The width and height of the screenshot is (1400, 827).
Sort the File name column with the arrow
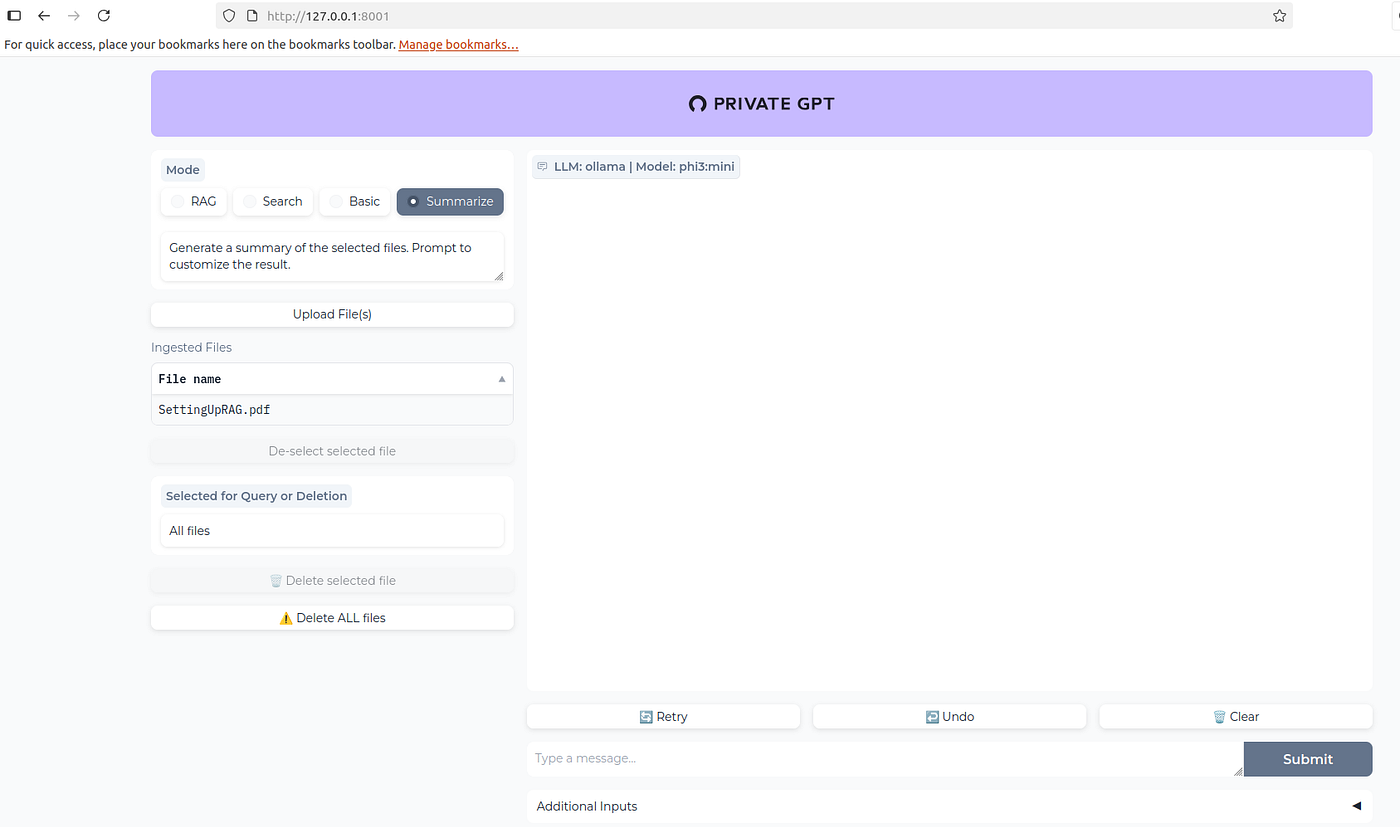click(502, 380)
